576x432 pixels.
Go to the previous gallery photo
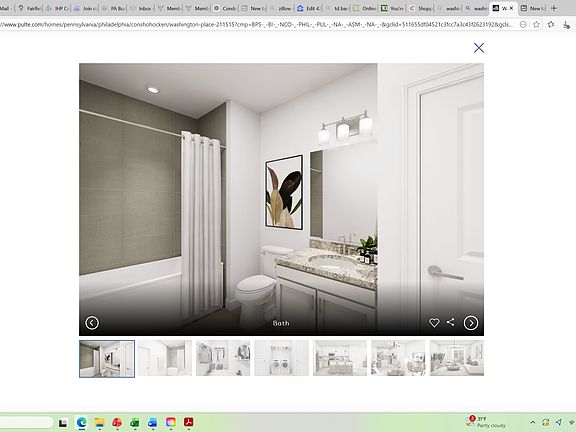tap(92, 323)
